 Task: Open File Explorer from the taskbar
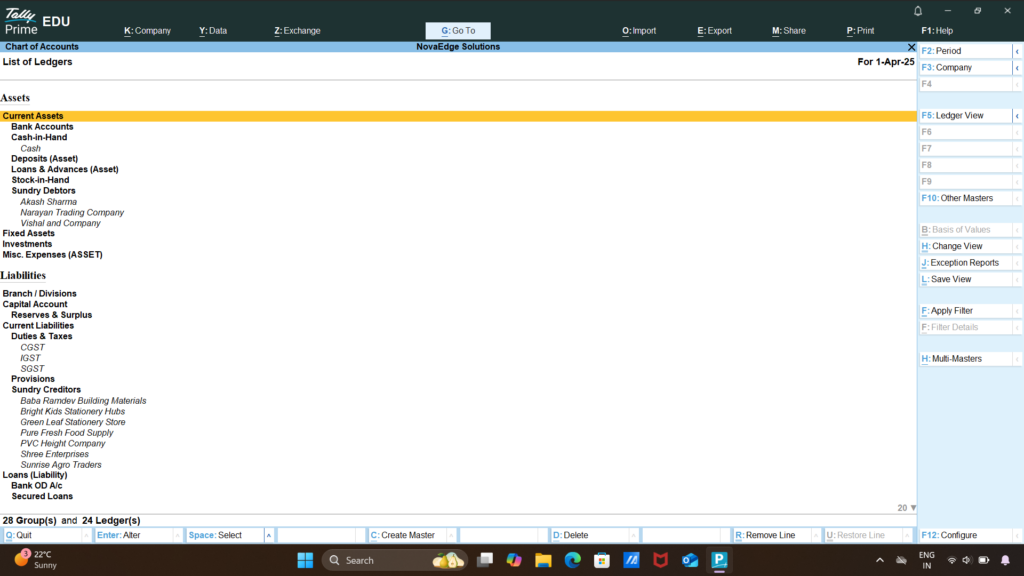[x=543, y=560]
